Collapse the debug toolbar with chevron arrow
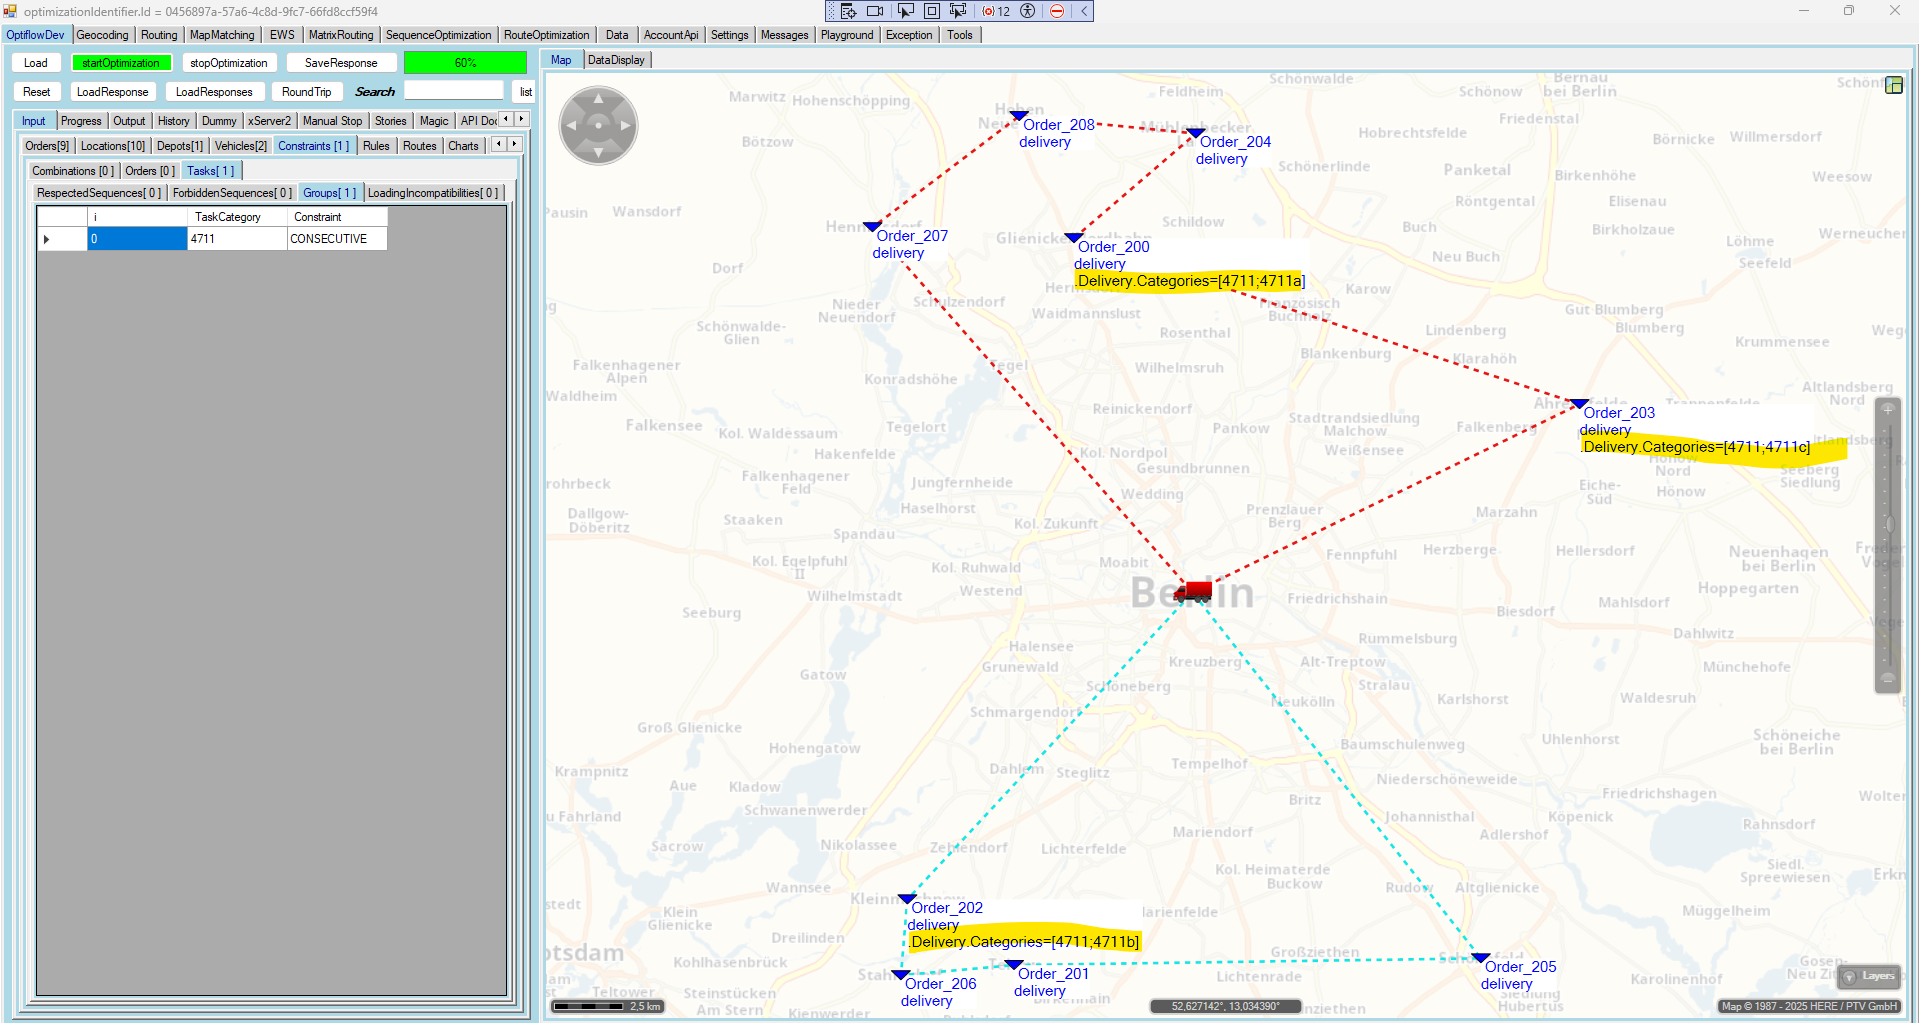The width and height of the screenshot is (1919, 1023). (1083, 11)
